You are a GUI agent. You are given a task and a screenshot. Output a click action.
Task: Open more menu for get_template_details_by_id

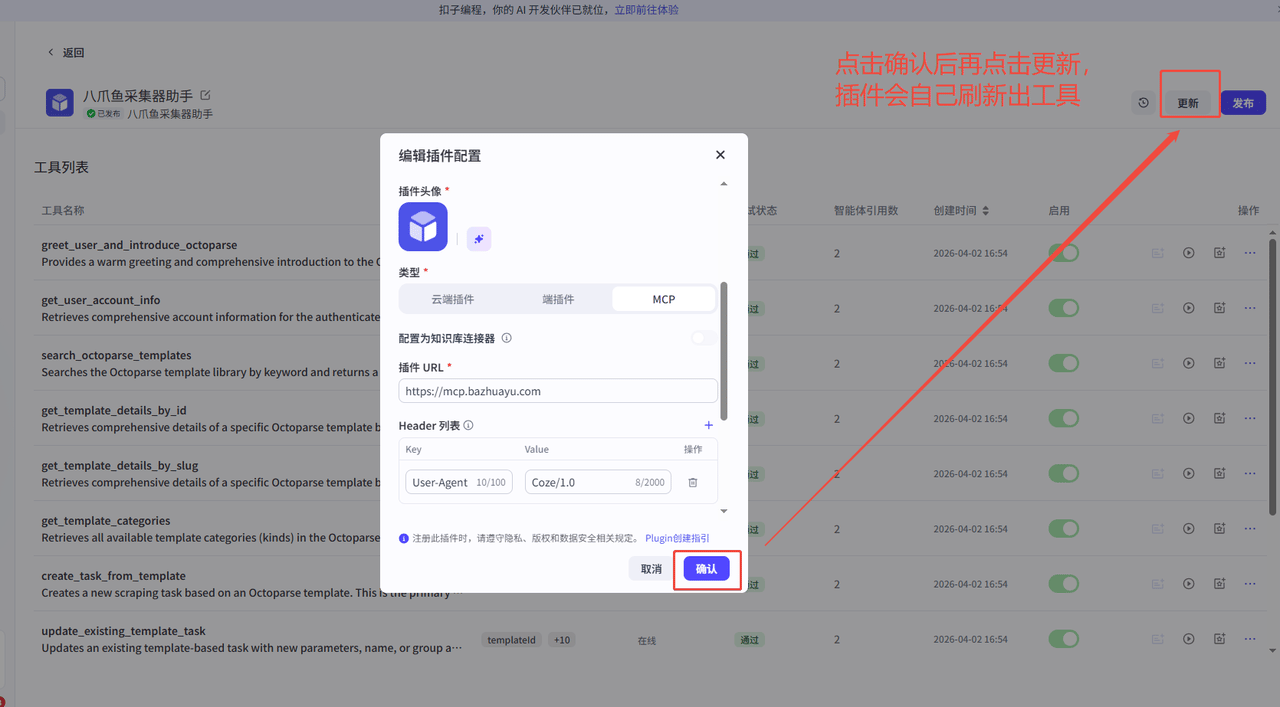[1250, 418]
